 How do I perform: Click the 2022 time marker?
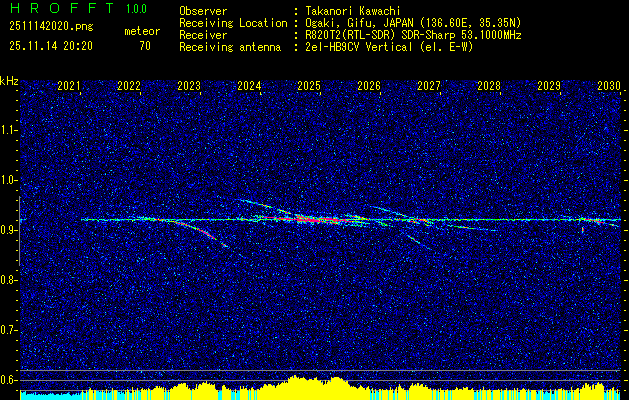point(129,85)
